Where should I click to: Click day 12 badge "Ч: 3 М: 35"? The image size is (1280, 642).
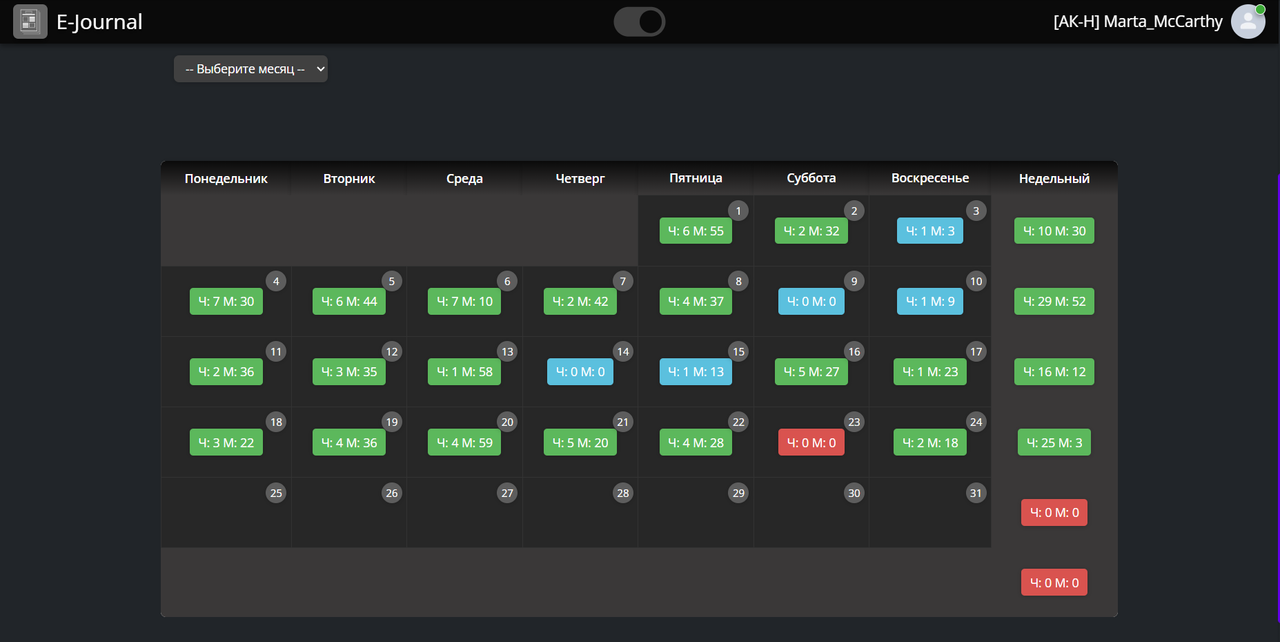pyautogui.click(x=349, y=371)
